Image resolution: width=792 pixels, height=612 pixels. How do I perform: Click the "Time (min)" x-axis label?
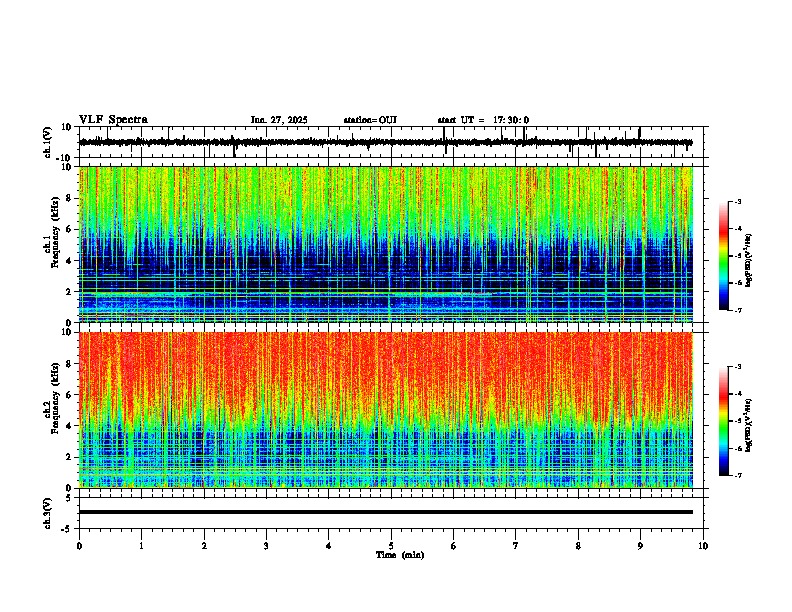coord(400,555)
